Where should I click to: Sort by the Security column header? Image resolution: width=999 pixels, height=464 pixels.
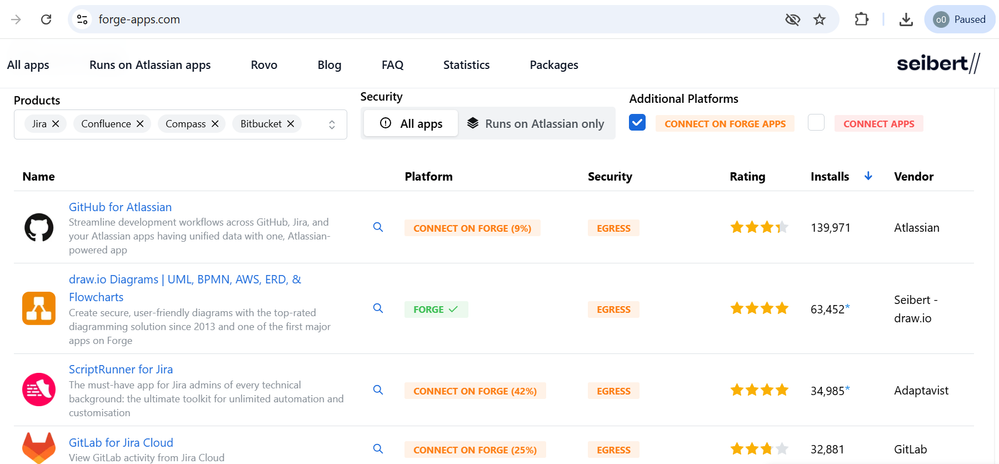[610, 177]
